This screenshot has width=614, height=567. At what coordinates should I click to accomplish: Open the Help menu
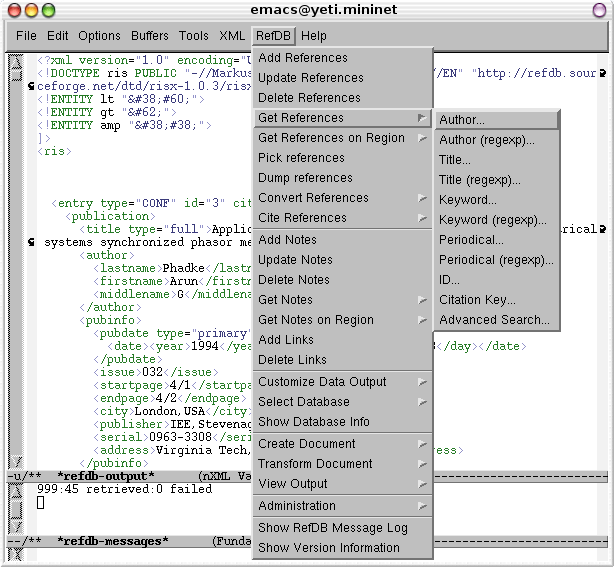click(314, 36)
